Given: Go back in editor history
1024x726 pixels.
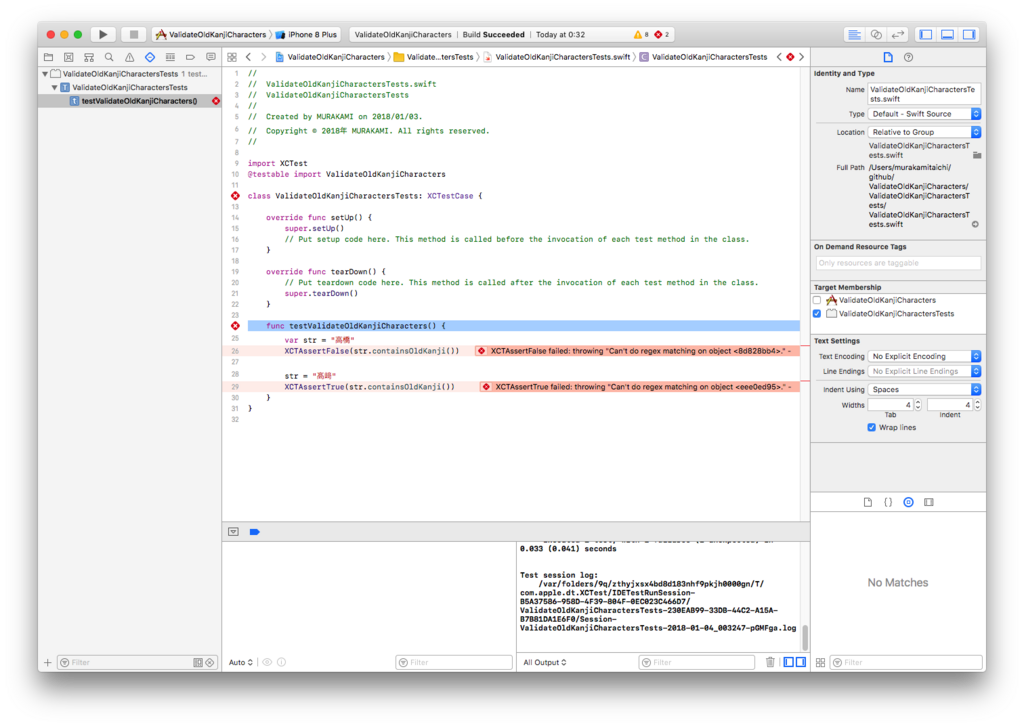Looking at the screenshot, I should (249, 57).
